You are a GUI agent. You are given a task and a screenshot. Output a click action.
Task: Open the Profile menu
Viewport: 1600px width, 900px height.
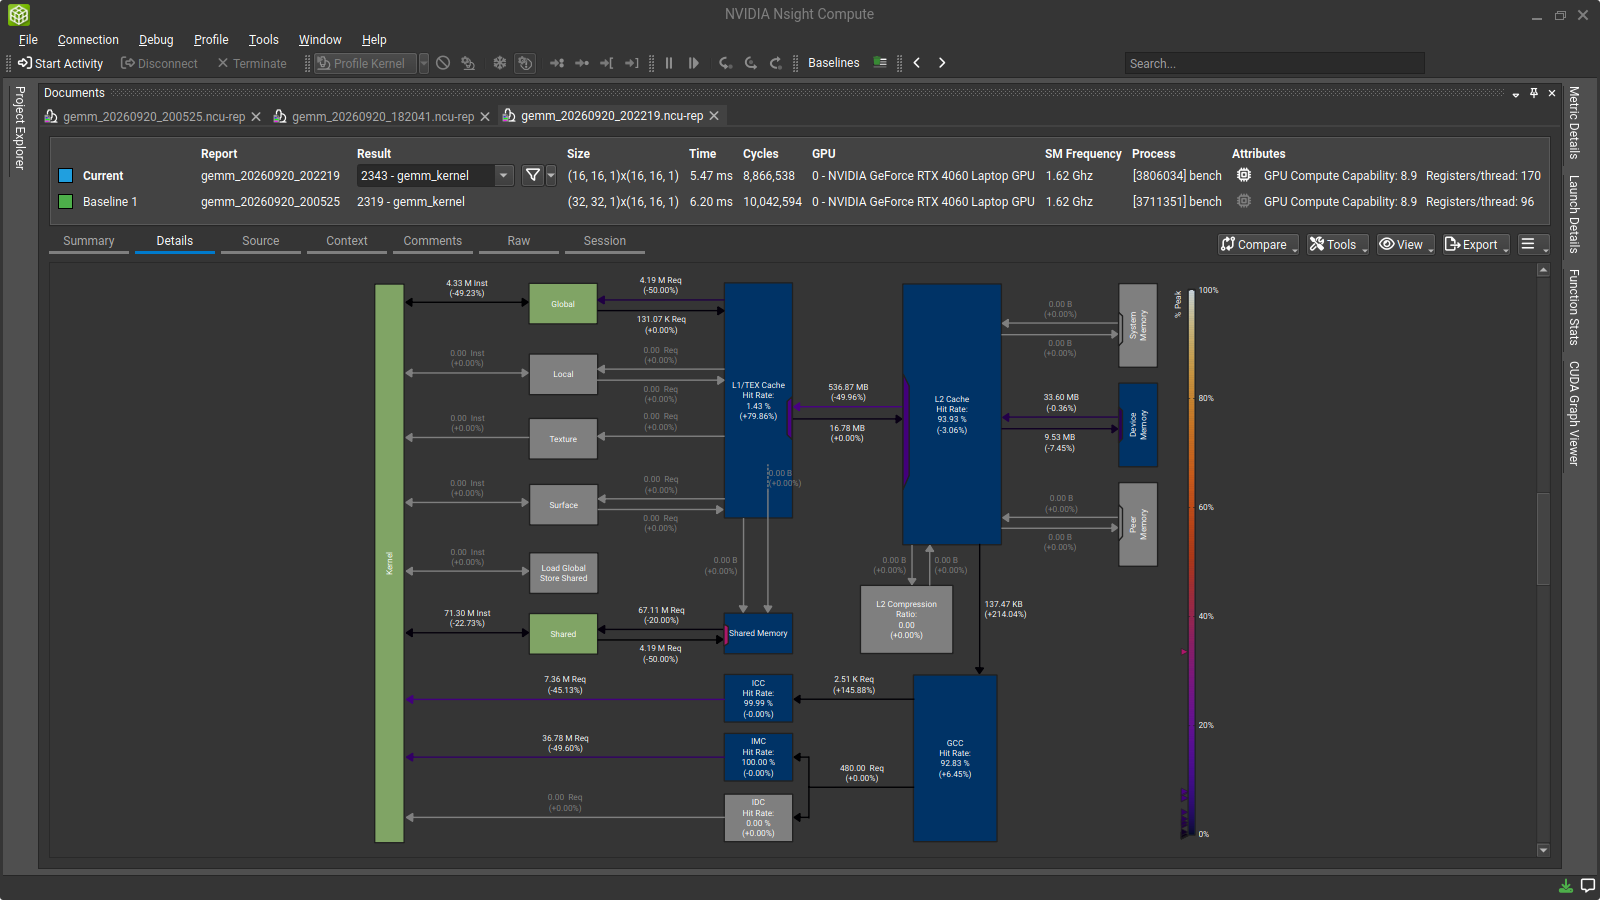(211, 40)
